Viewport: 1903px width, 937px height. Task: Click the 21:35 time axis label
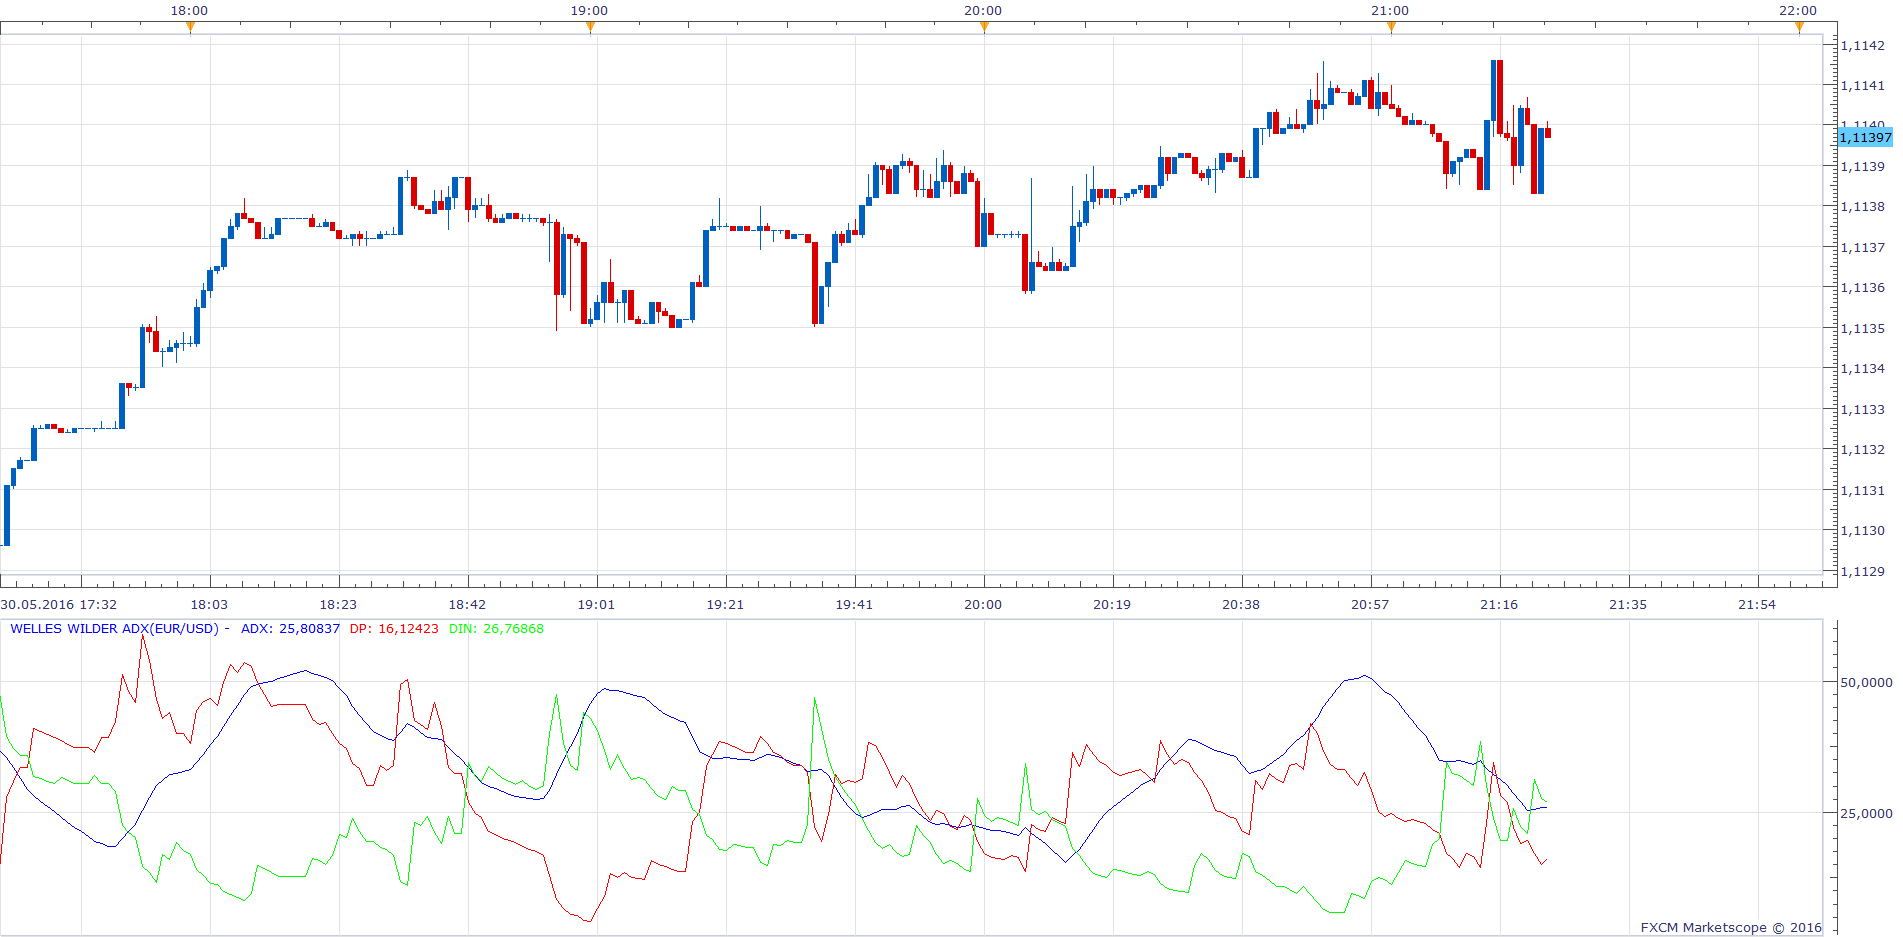click(1628, 604)
